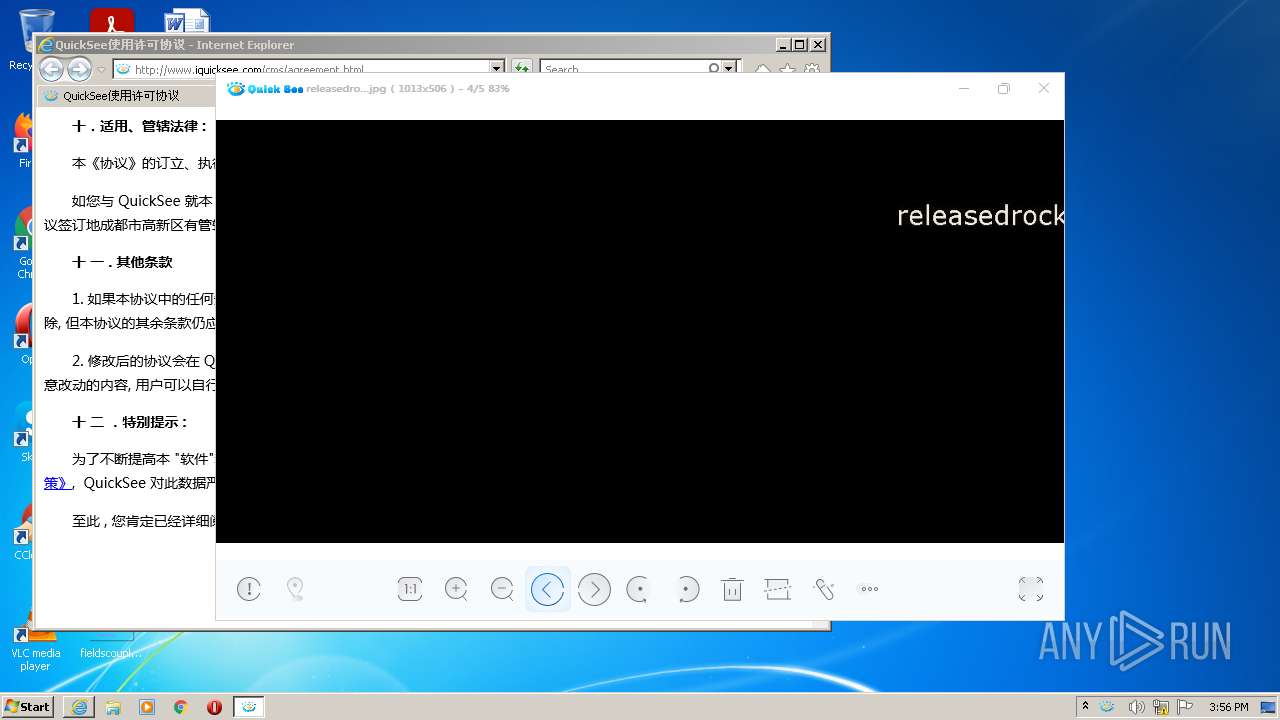Click heading 十二．特别提示 in IE page
The image size is (1280, 720).
(130, 422)
